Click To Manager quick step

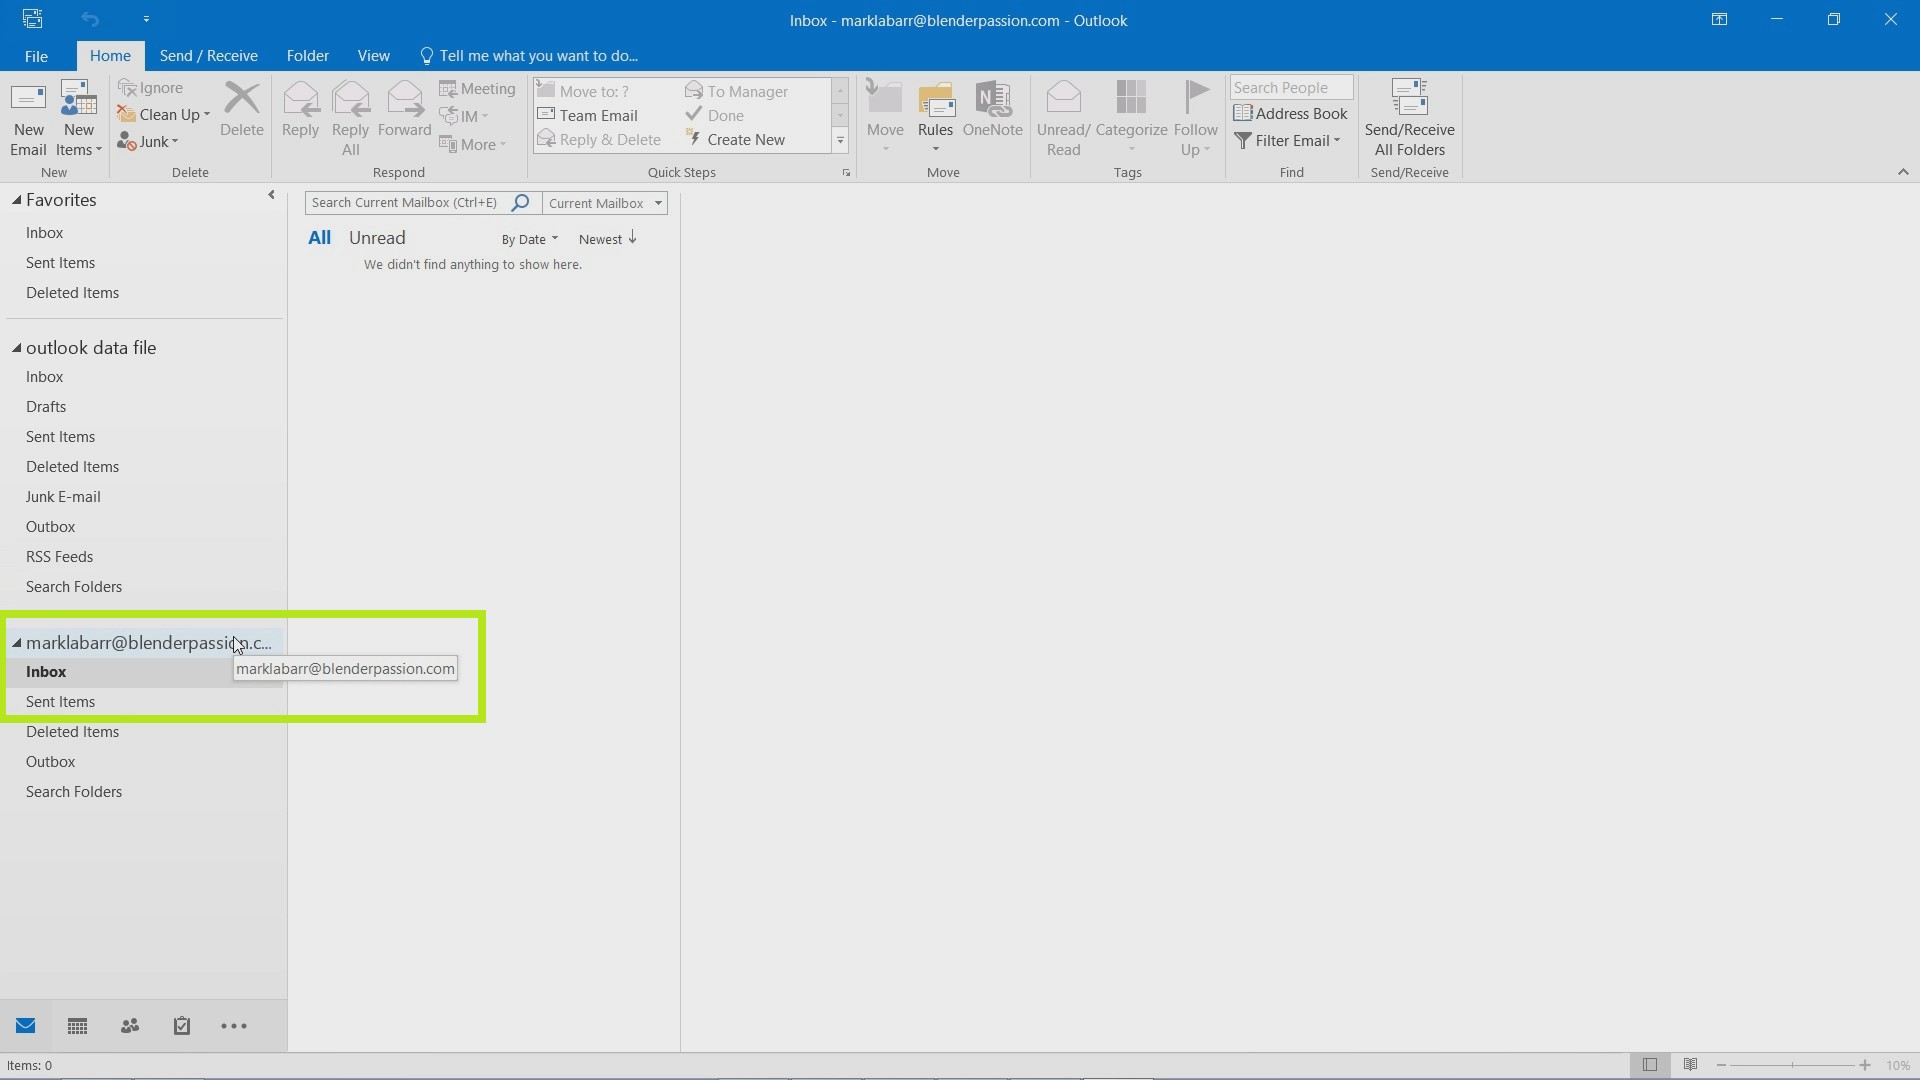(737, 92)
